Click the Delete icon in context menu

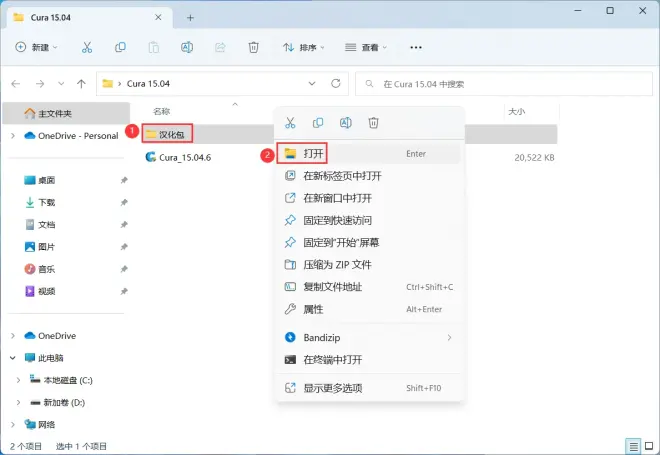coord(373,122)
